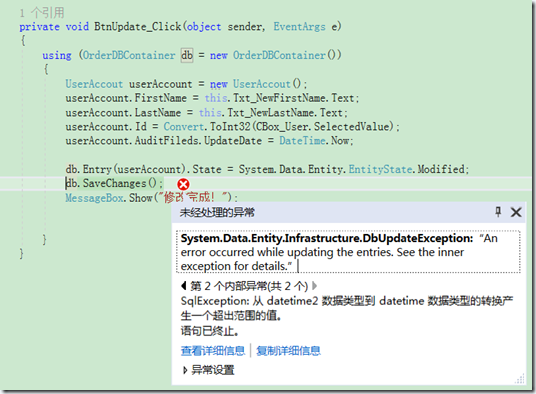Go to next inner exception arrow
Image resolution: width=536 pixels, height=394 pixels.
314,285
